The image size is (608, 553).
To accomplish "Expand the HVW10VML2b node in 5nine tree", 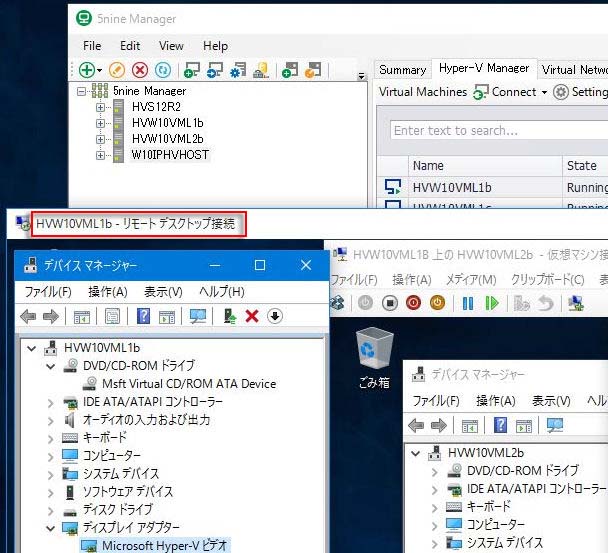I will coord(100,139).
